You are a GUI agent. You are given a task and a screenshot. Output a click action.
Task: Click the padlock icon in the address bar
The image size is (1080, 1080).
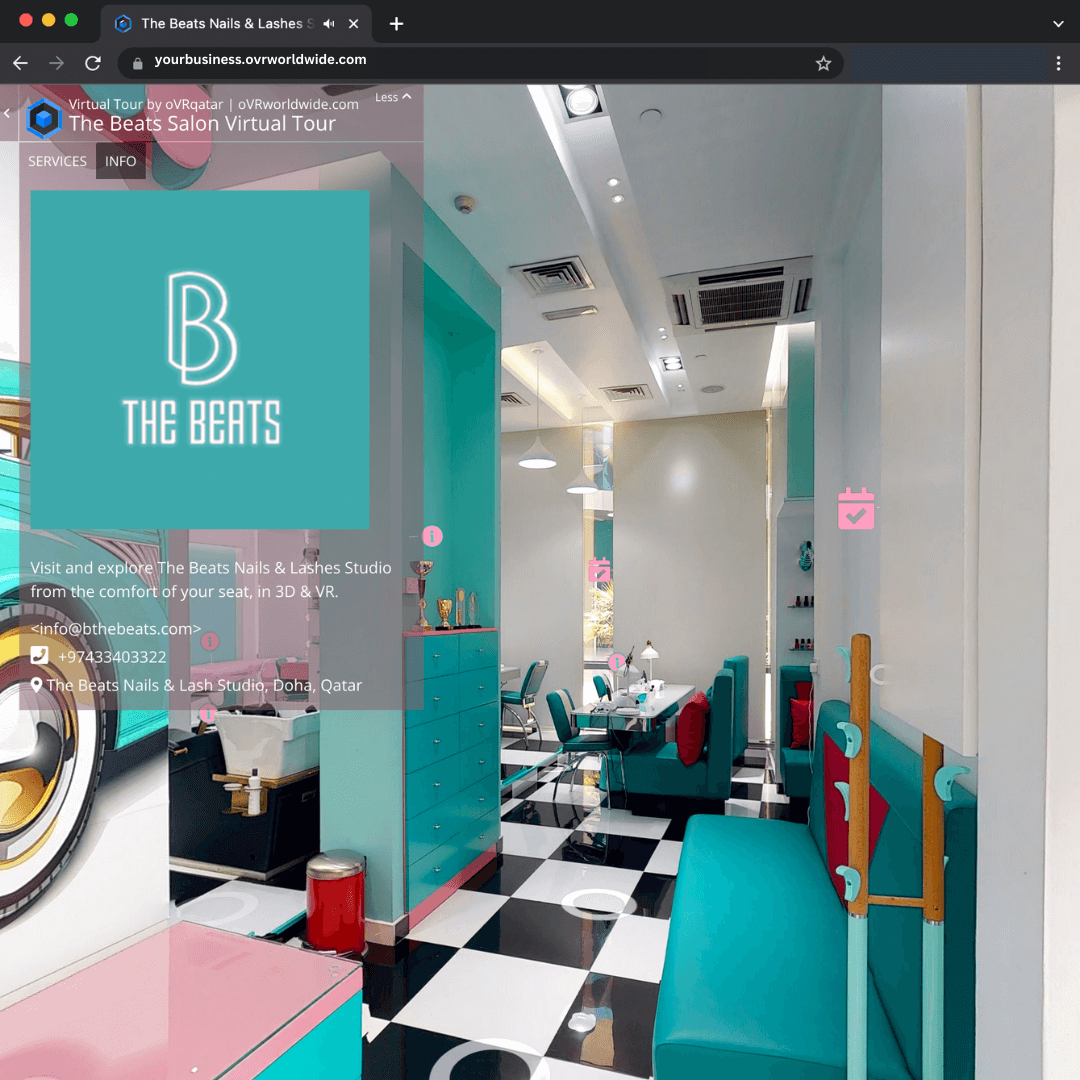(x=136, y=62)
